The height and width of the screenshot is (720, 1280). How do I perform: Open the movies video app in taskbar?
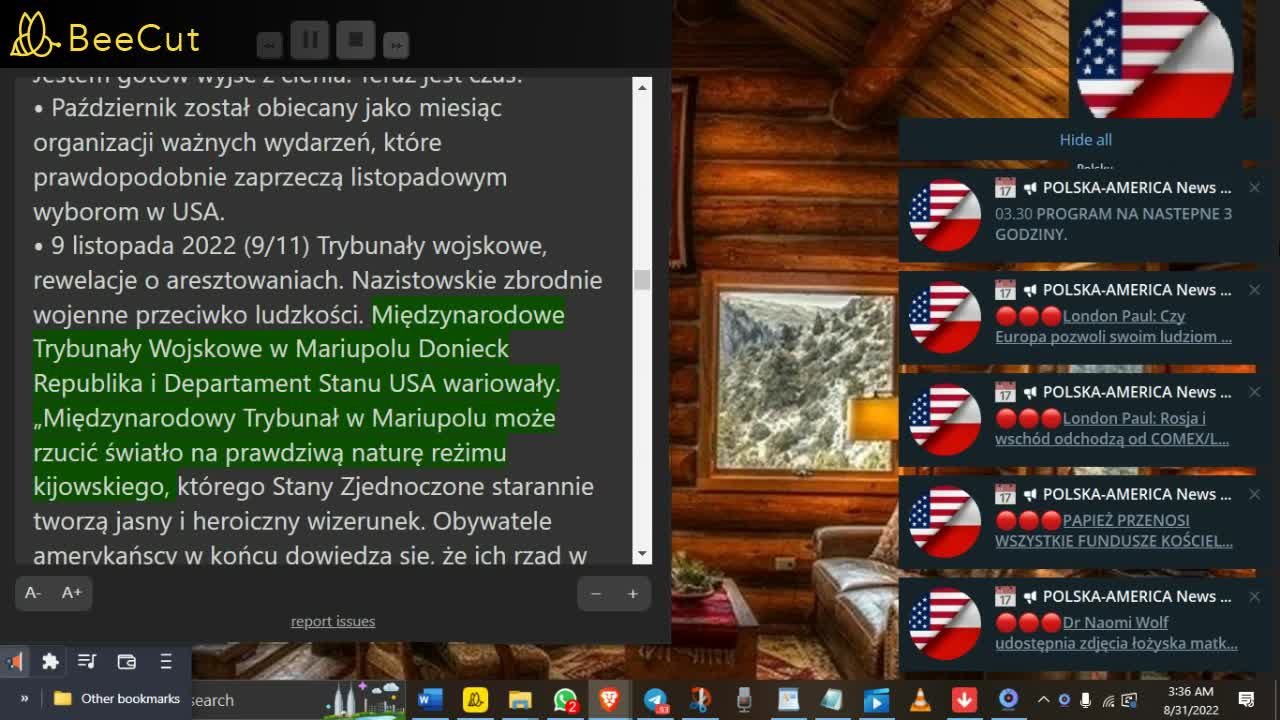point(876,700)
